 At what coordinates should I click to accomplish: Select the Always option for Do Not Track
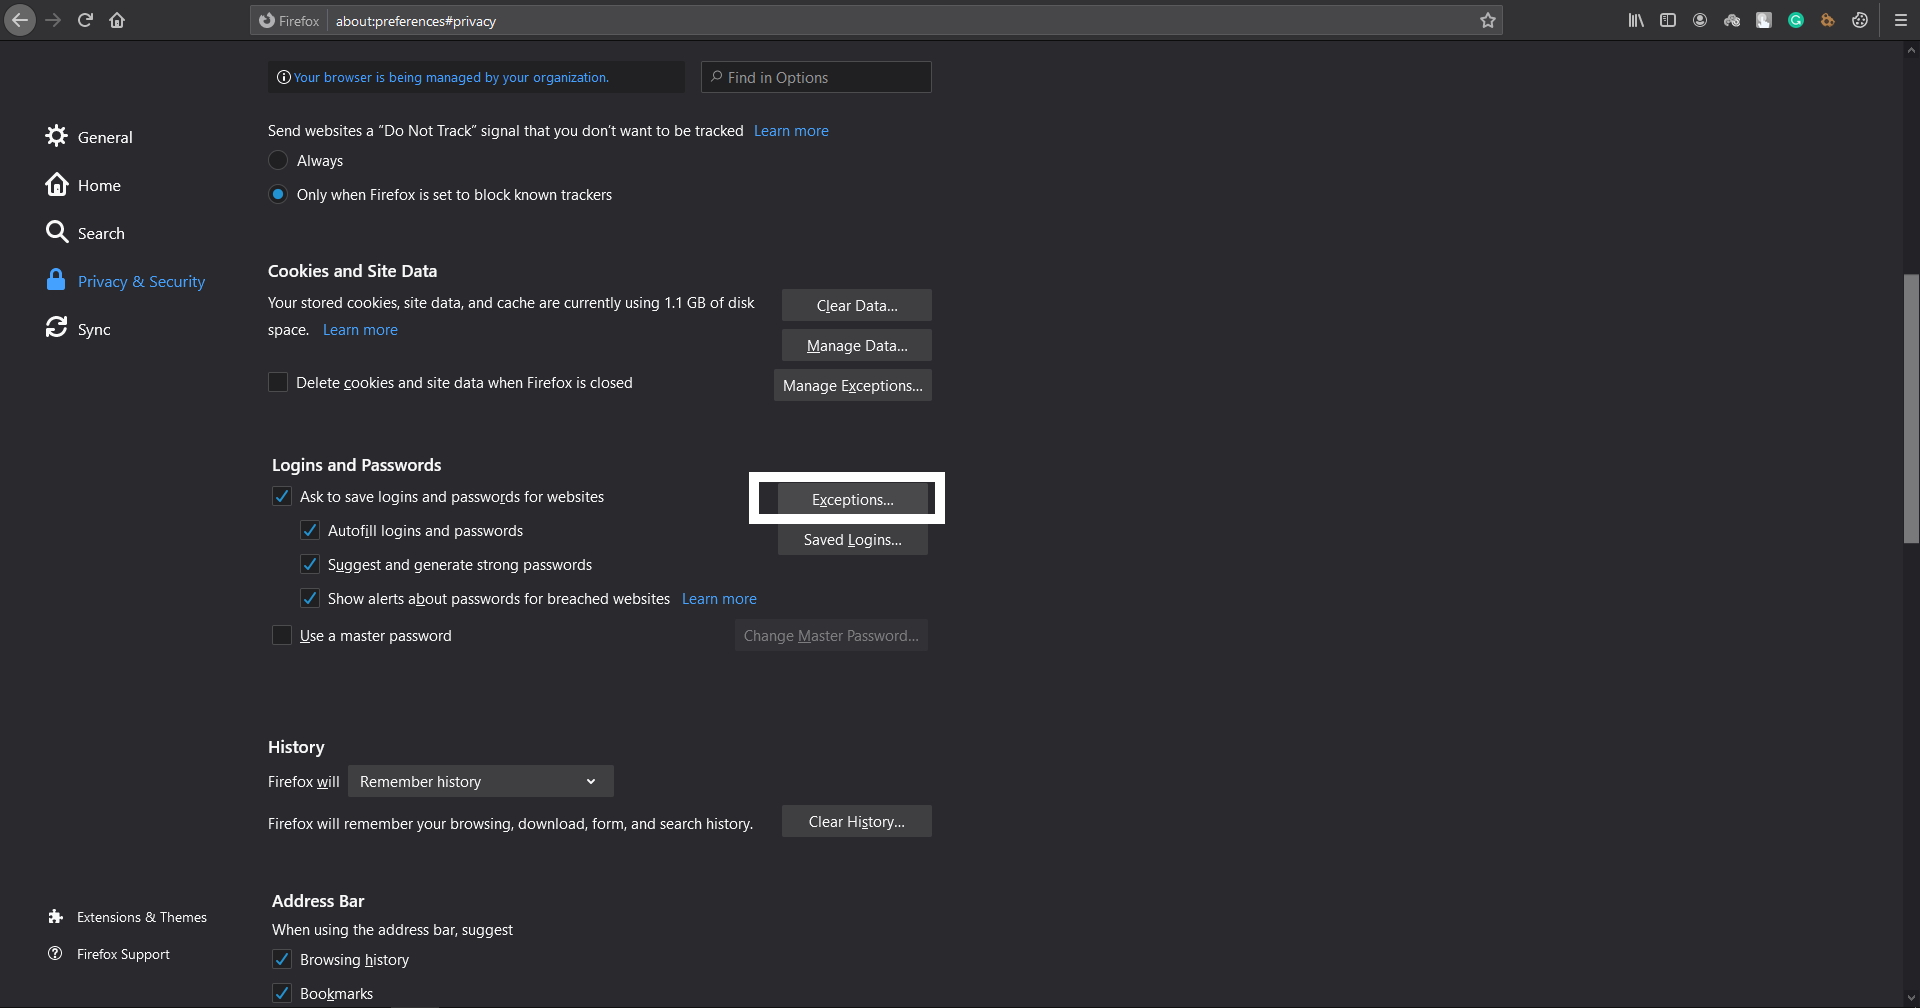[278, 160]
